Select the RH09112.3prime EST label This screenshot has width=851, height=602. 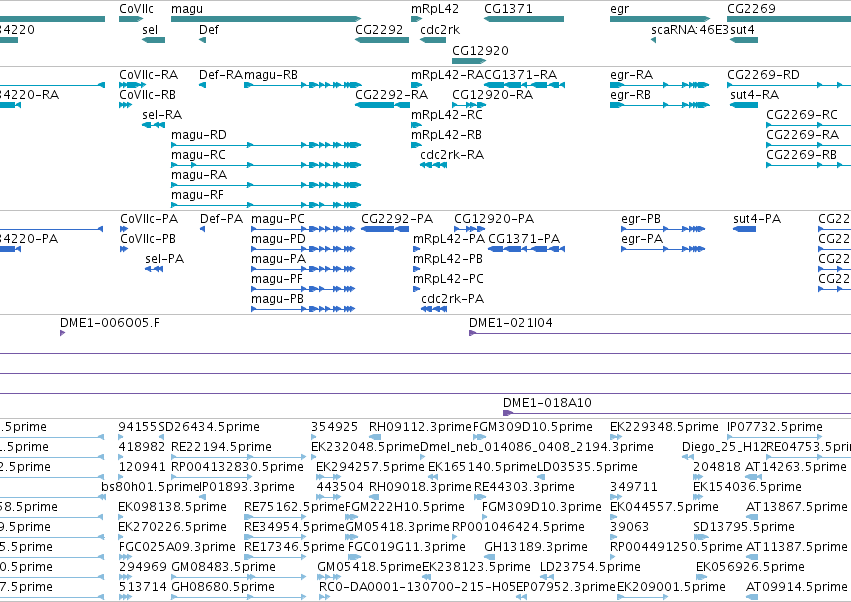coord(421,427)
